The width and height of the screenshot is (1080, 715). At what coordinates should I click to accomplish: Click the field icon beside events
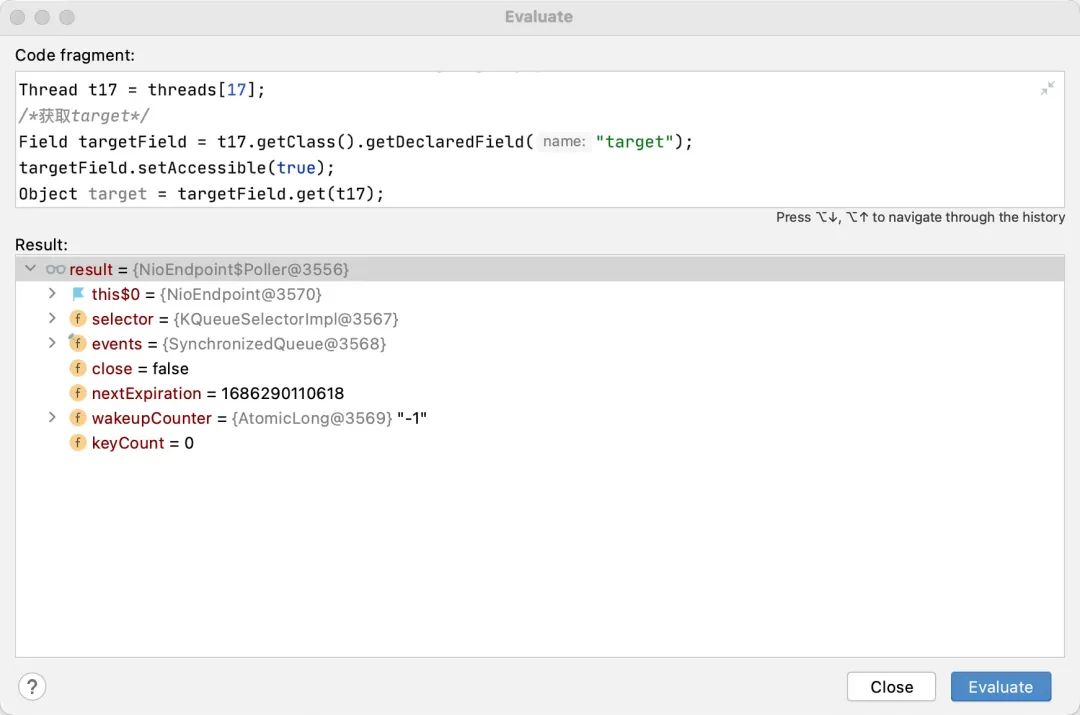tap(78, 343)
